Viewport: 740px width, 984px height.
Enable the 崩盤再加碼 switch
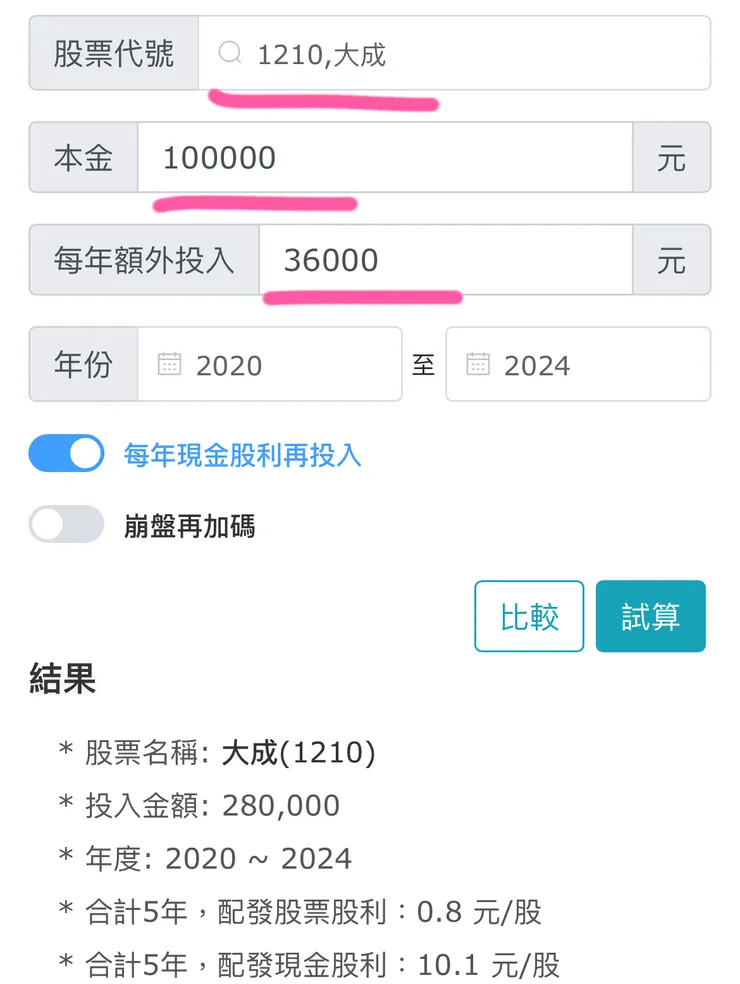tap(67, 525)
